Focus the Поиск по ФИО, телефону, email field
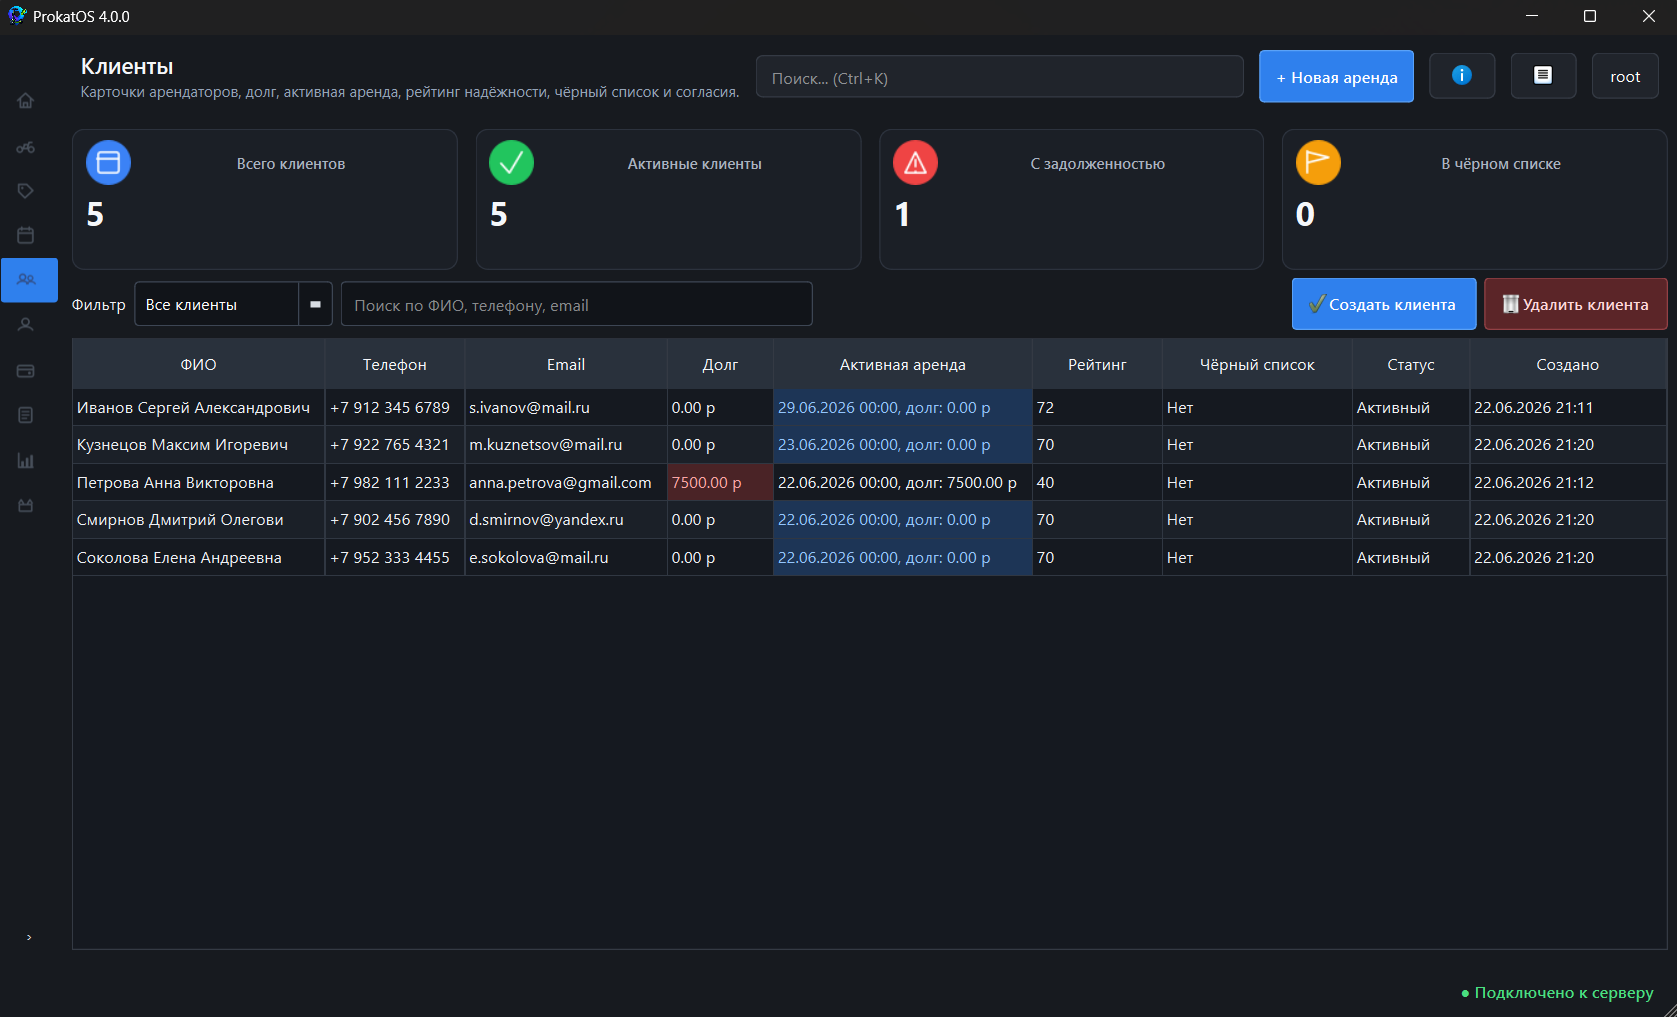Screen dimensions: 1677x1017 tap(576, 304)
